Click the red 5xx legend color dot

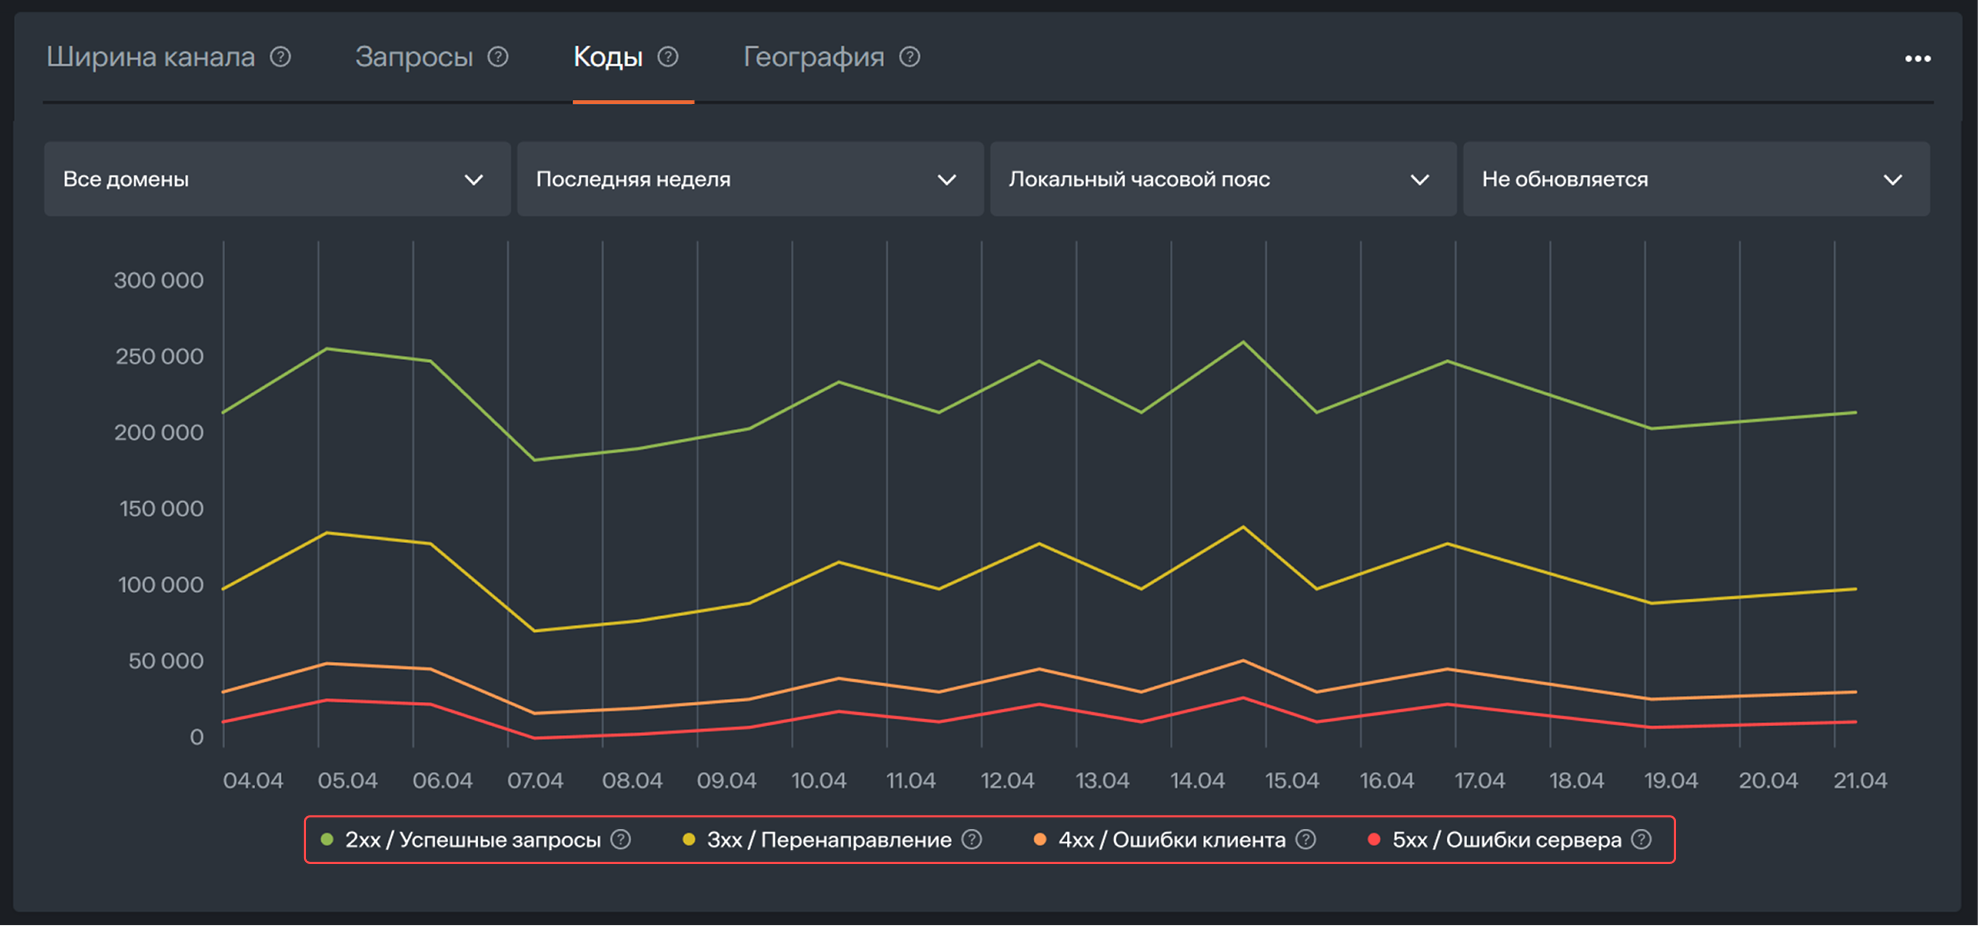[x=1374, y=840]
